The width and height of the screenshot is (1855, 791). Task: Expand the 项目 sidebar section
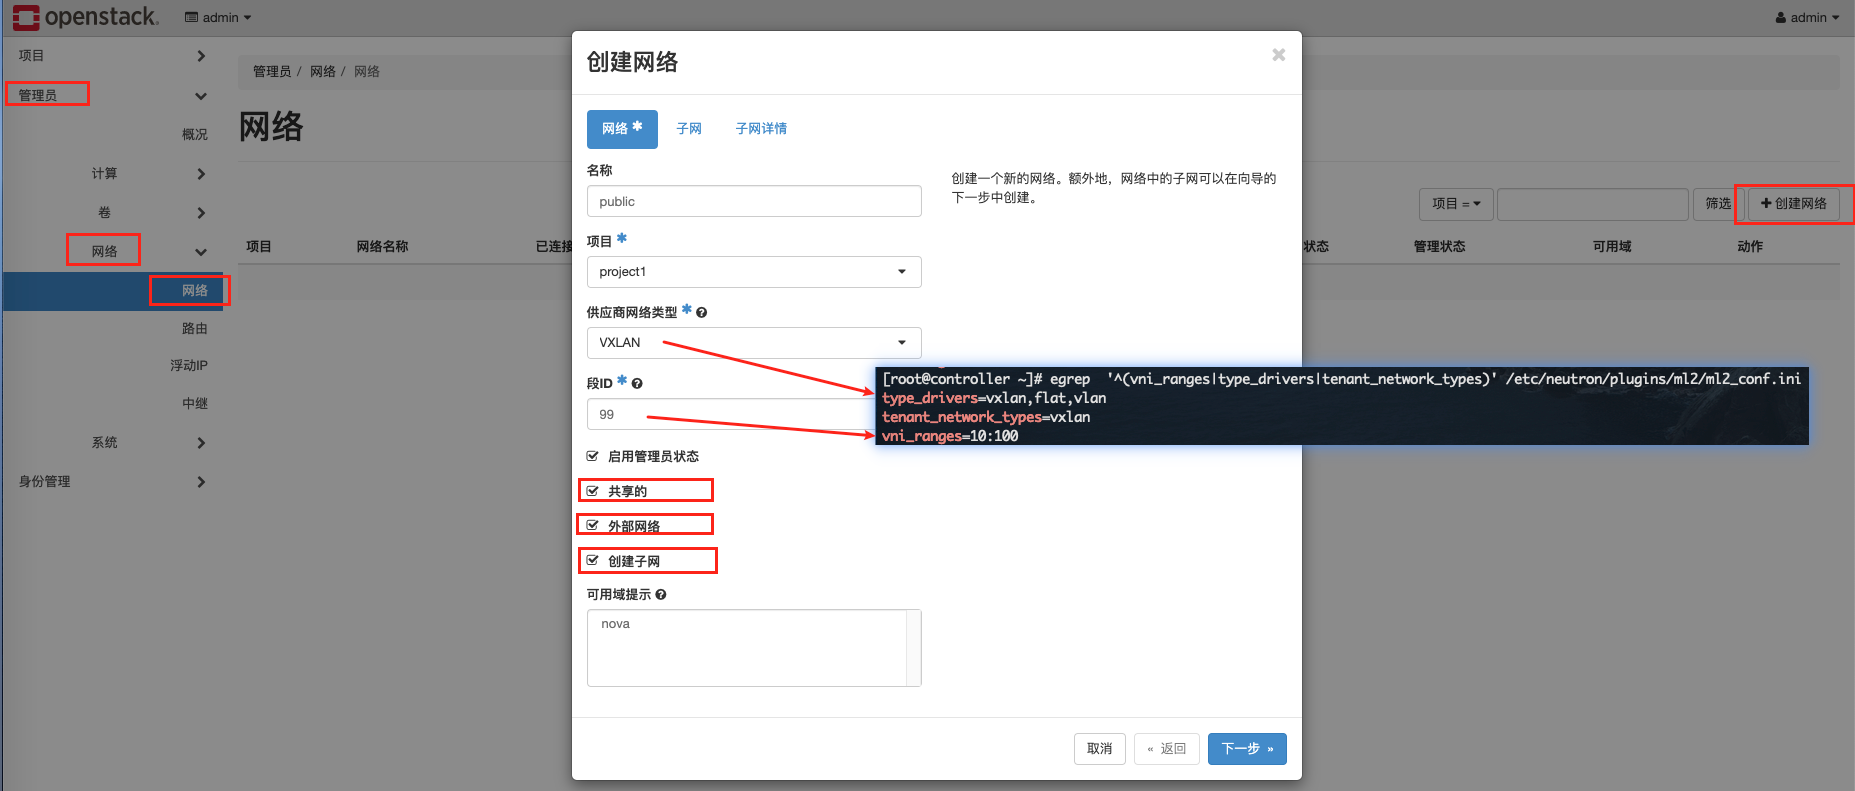(112, 56)
